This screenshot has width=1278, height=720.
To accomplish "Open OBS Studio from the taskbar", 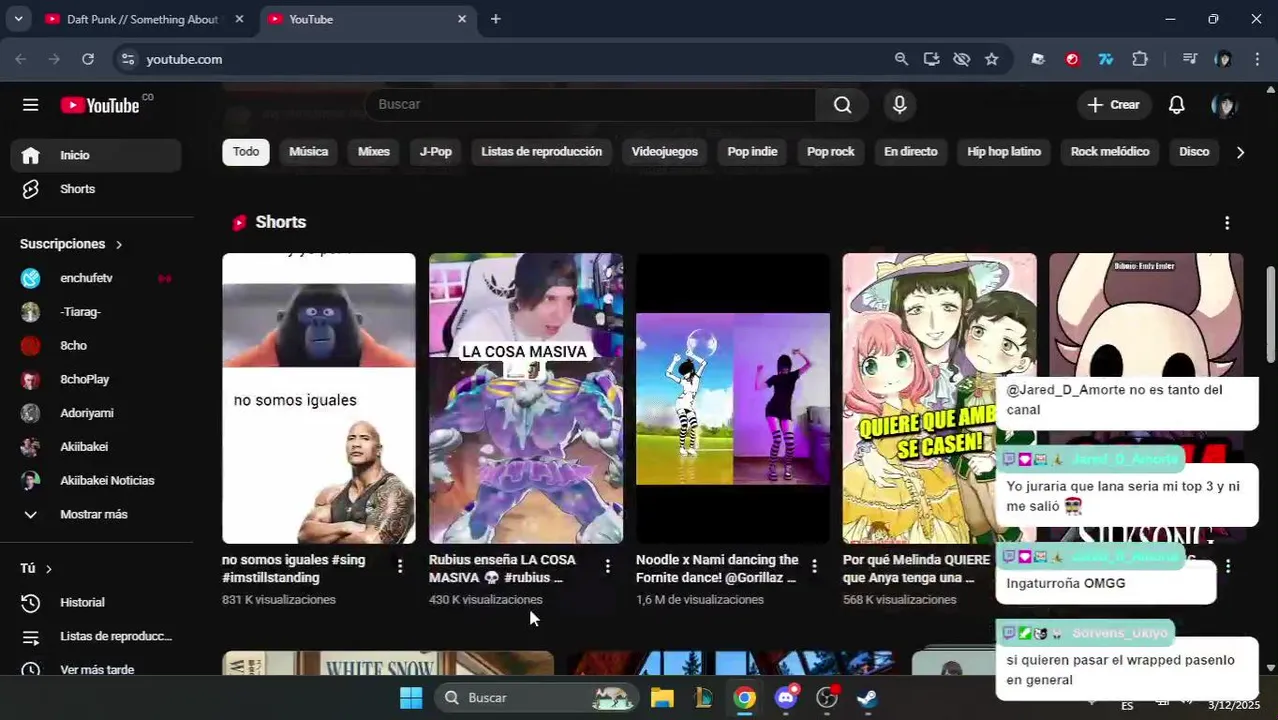I will point(827,698).
